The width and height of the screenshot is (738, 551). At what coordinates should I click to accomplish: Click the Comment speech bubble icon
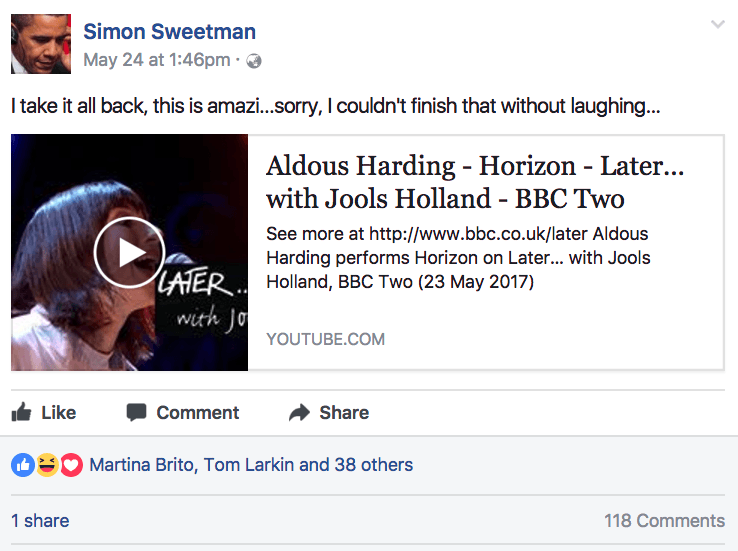click(137, 413)
